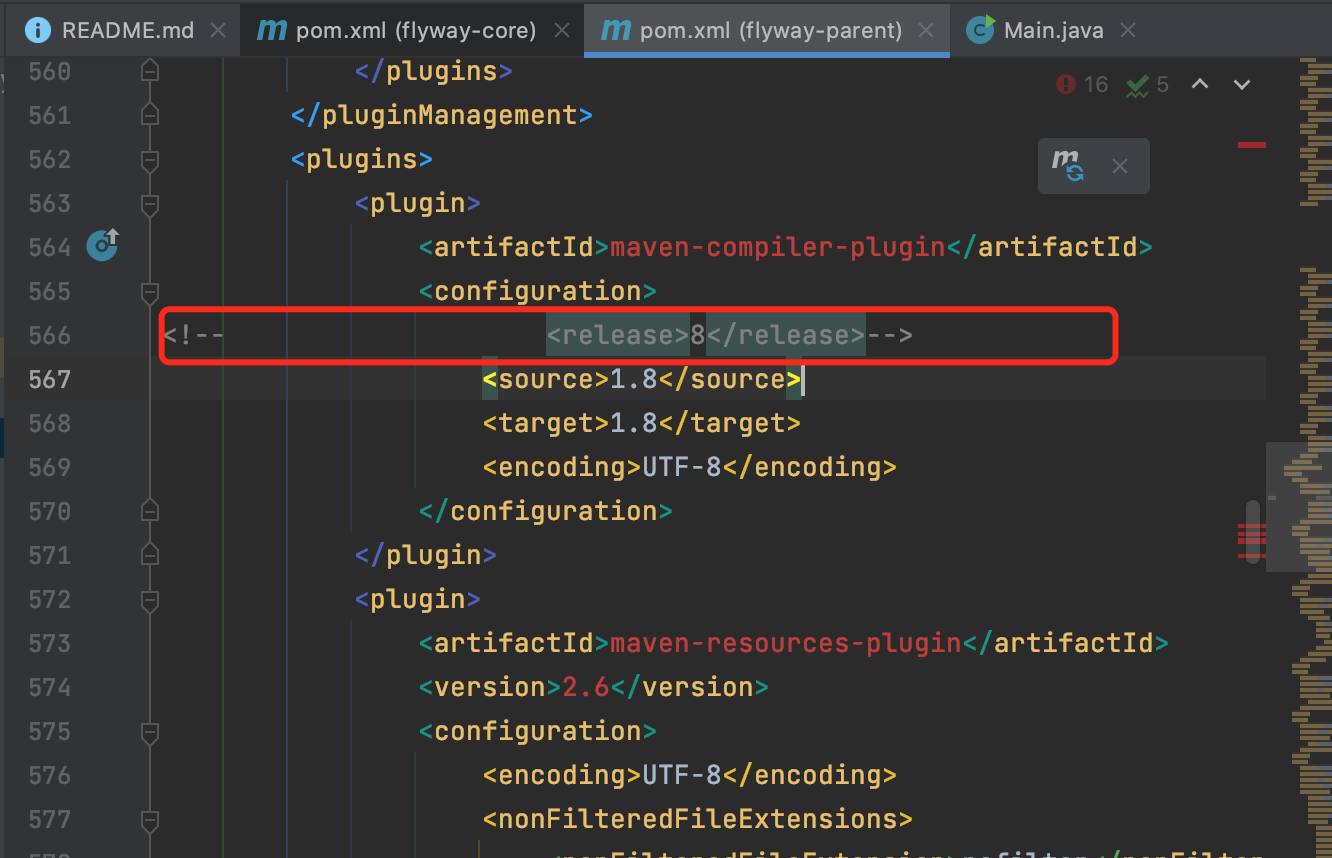Place cursor in source 1.8 value
The image size is (1332, 858).
634,379
